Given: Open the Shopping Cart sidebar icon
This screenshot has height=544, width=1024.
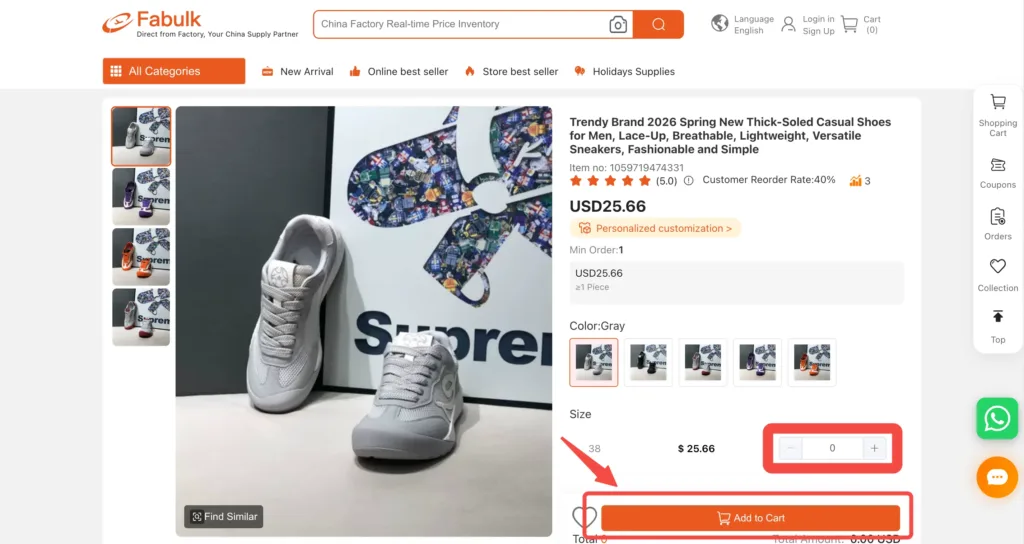Looking at the screenshot, I should tap(997, 116).
